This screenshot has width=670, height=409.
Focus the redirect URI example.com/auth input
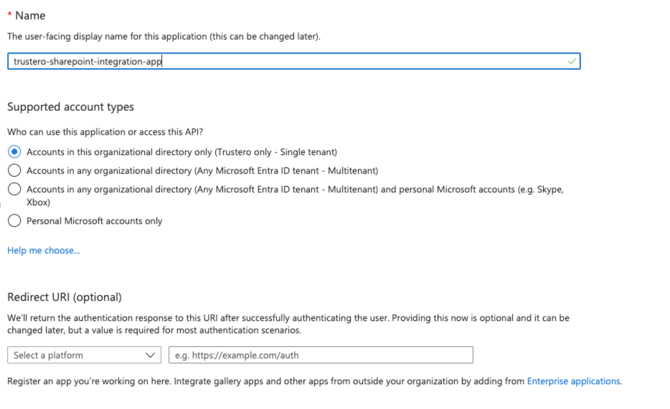320,355
